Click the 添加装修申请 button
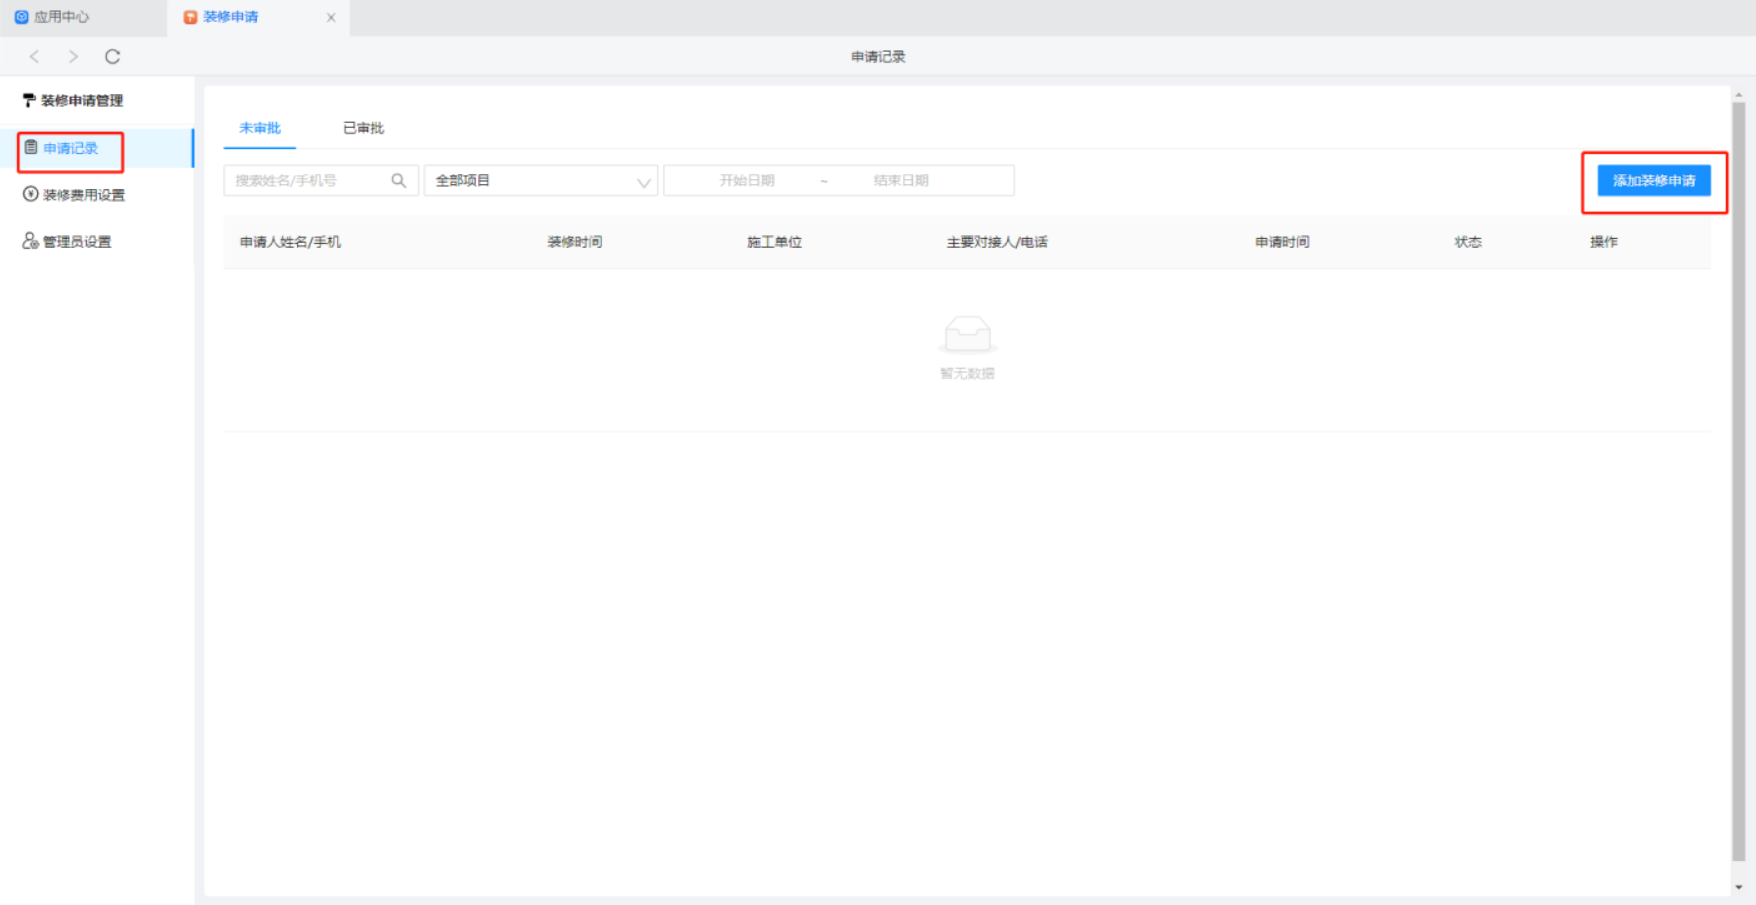The image size is (1756, 905). 1653,181
